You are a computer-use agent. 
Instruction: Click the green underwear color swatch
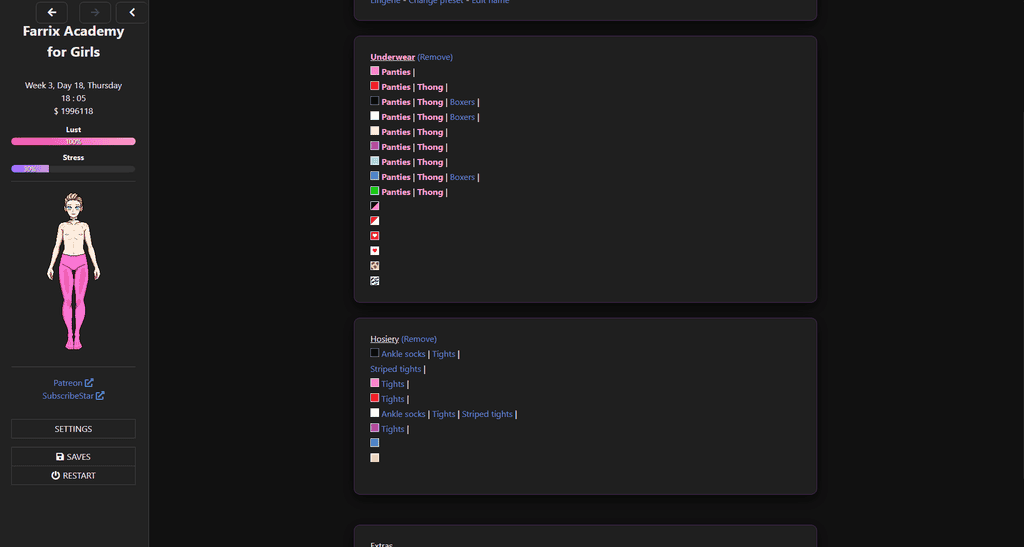pos(375,191)
